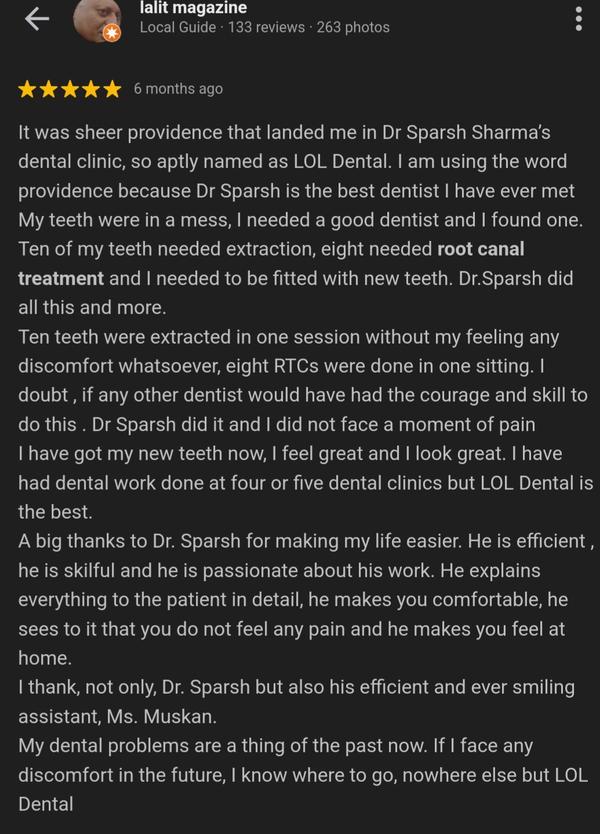
Task: Click the fourth star of the rating
Action: click(x=90, y=89)
